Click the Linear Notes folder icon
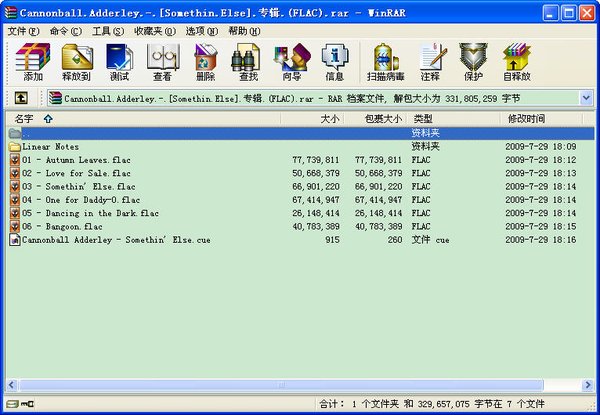This screenshot has height=415, width=600. coord(15,146)
